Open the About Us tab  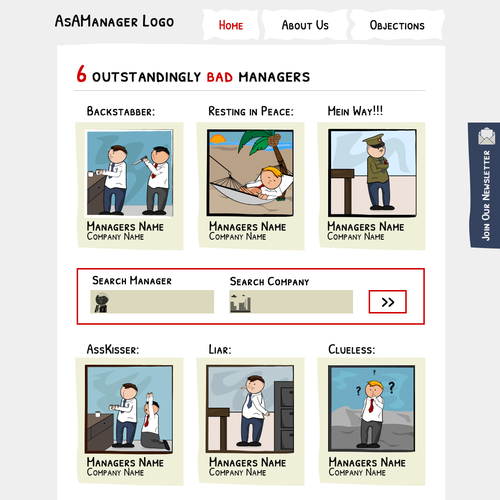click(305, 25)
